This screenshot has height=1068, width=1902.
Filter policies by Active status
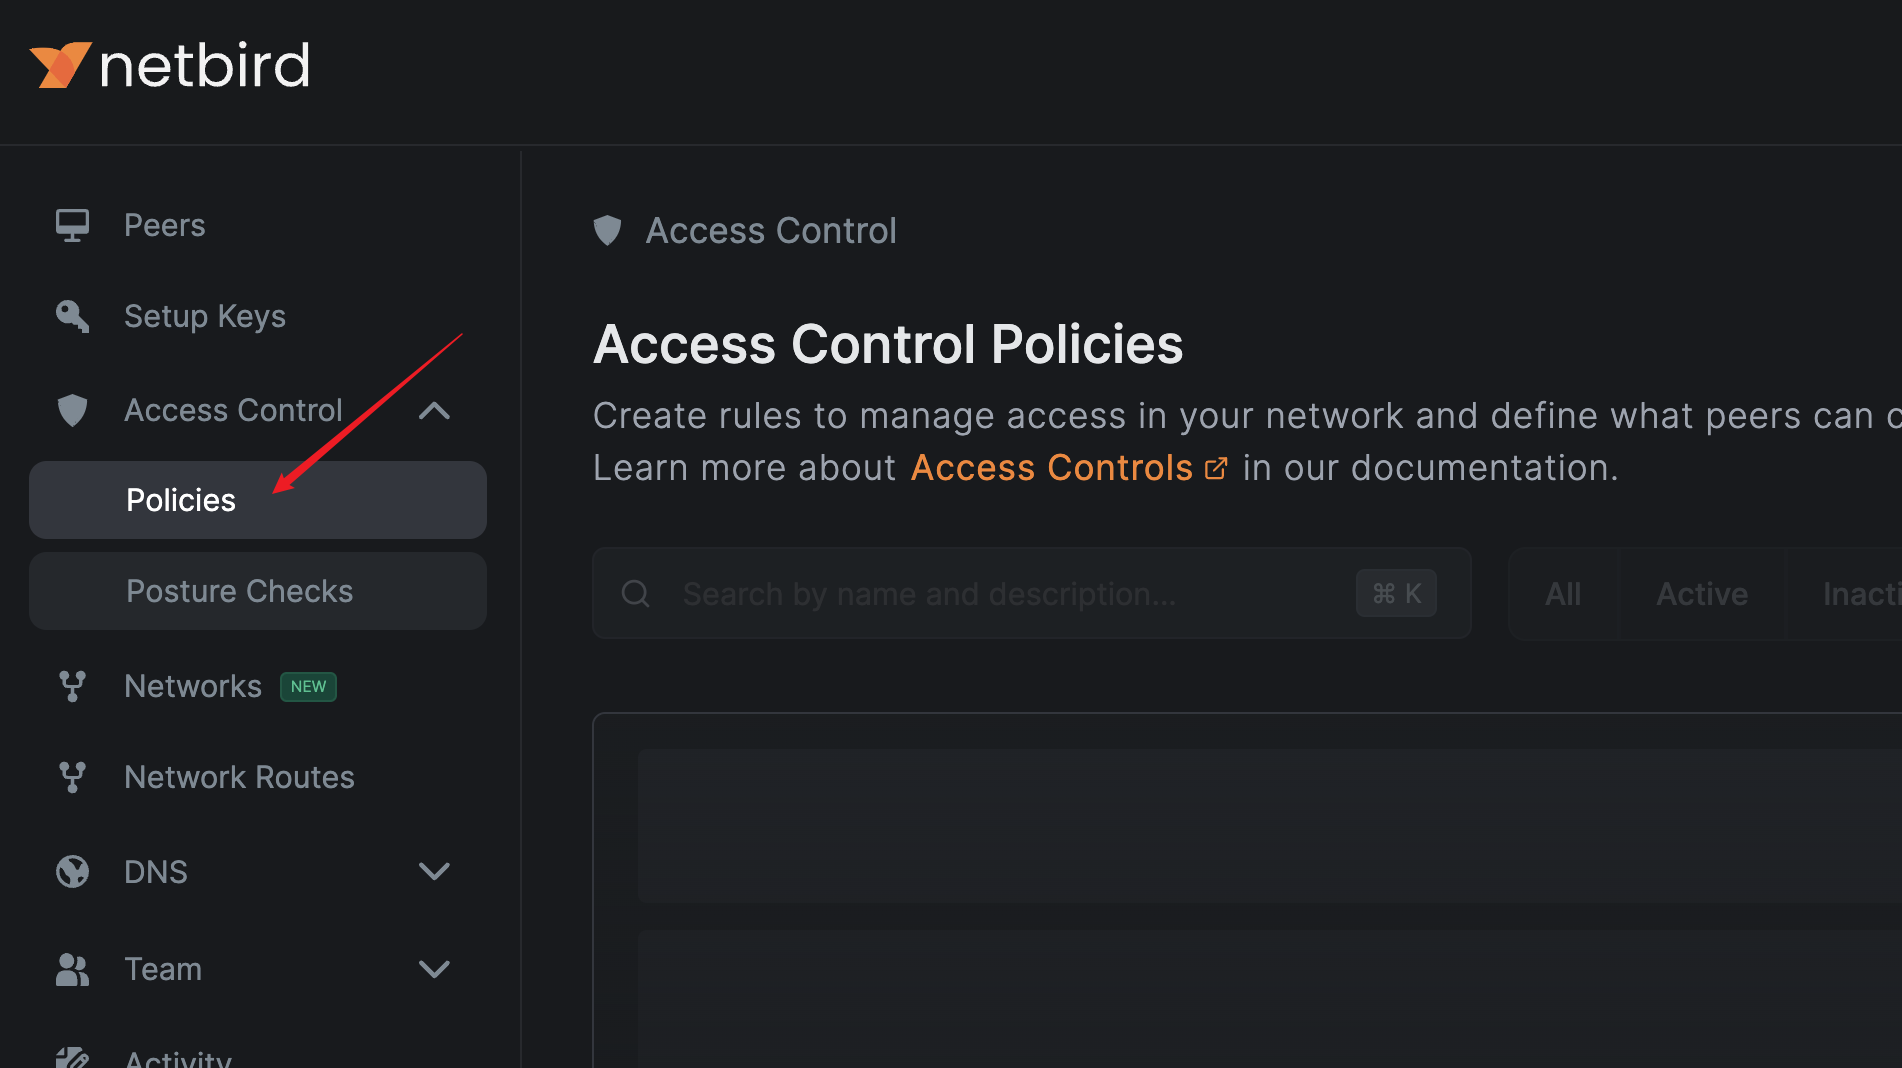click(1702, 594)
